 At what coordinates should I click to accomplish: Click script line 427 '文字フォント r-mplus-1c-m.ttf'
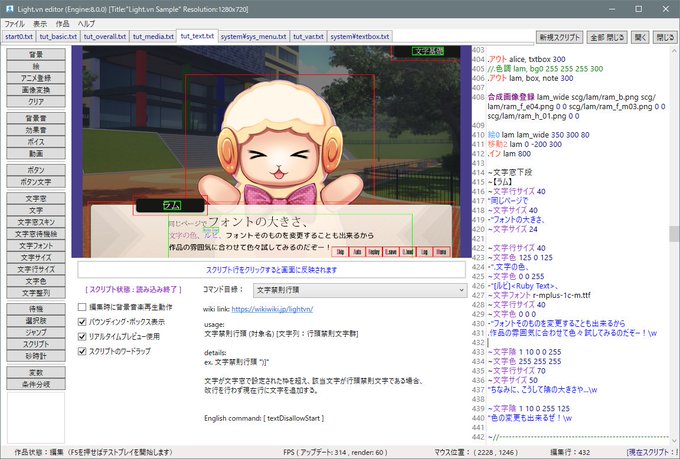(x=539, y=295)
